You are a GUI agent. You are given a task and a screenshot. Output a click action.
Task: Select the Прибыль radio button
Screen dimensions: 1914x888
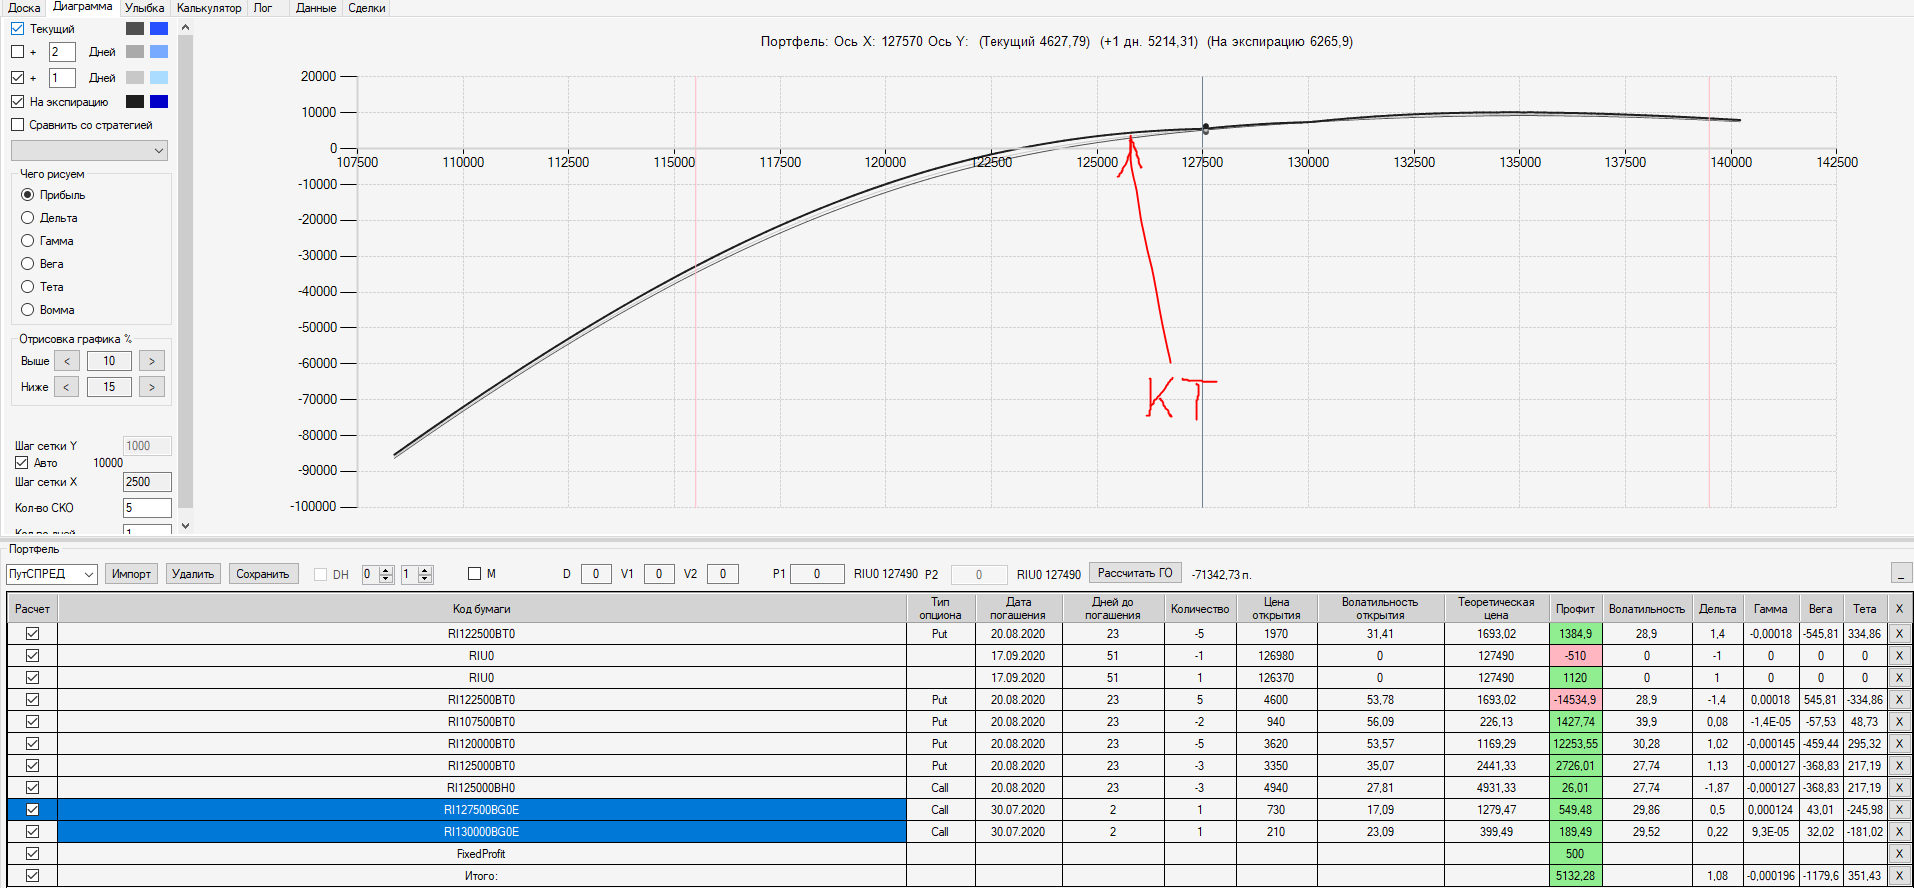pos(28,195)
